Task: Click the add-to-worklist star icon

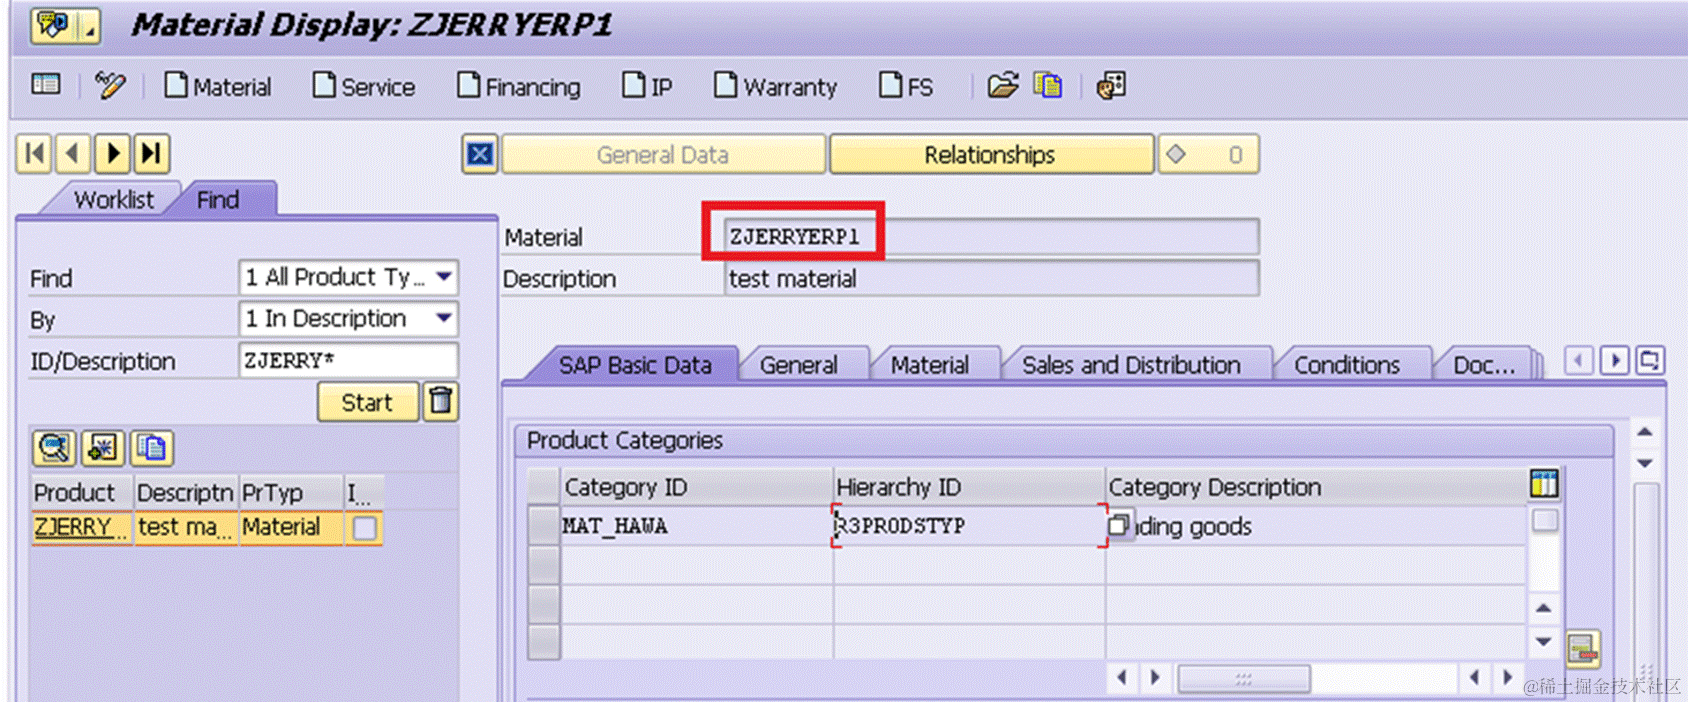Action: pos(102,448)
